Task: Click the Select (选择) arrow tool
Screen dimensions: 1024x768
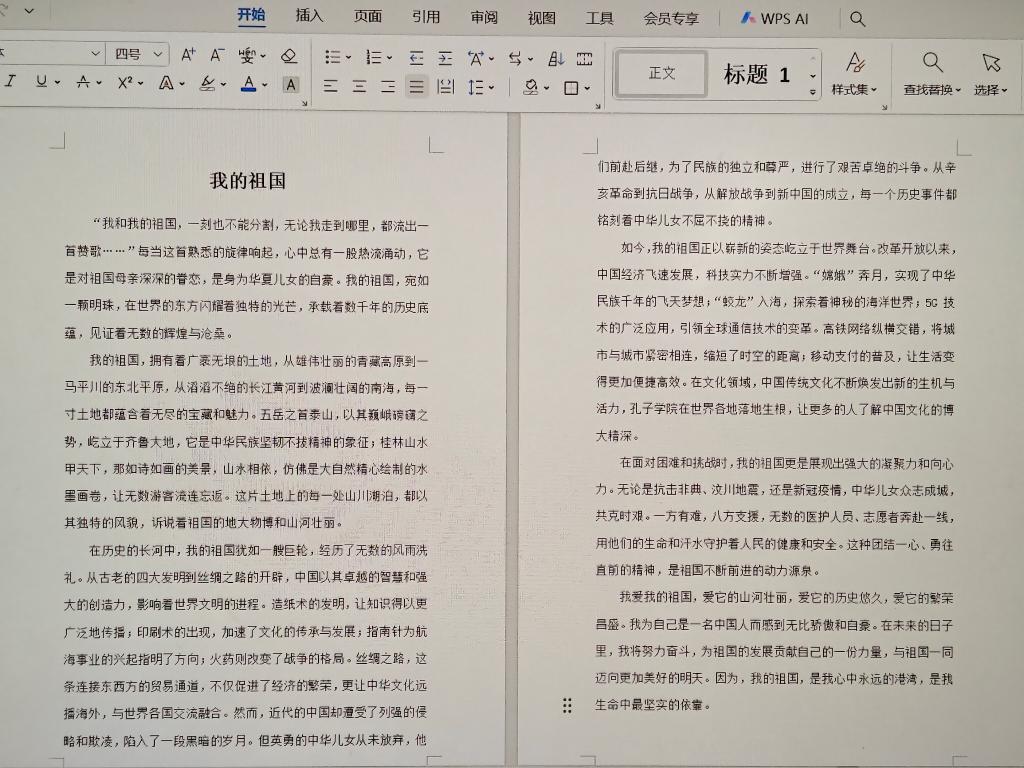Action: pyautogui.click(x=991, y=73)
